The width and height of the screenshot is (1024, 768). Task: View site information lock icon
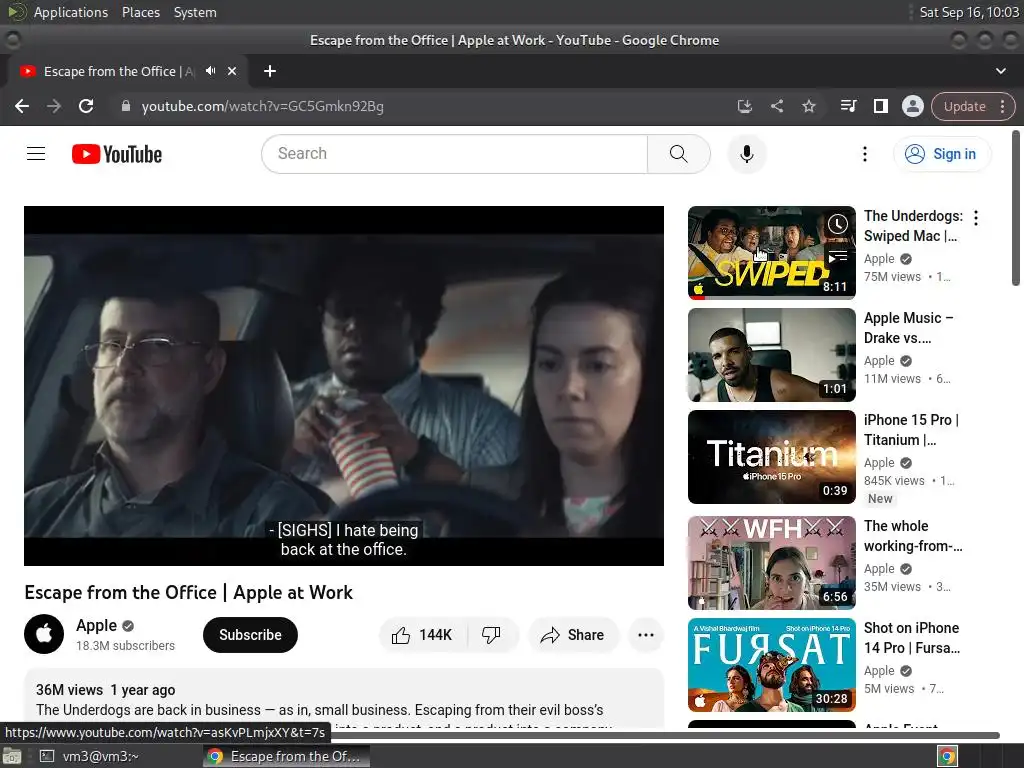click(x=126, y=106)
